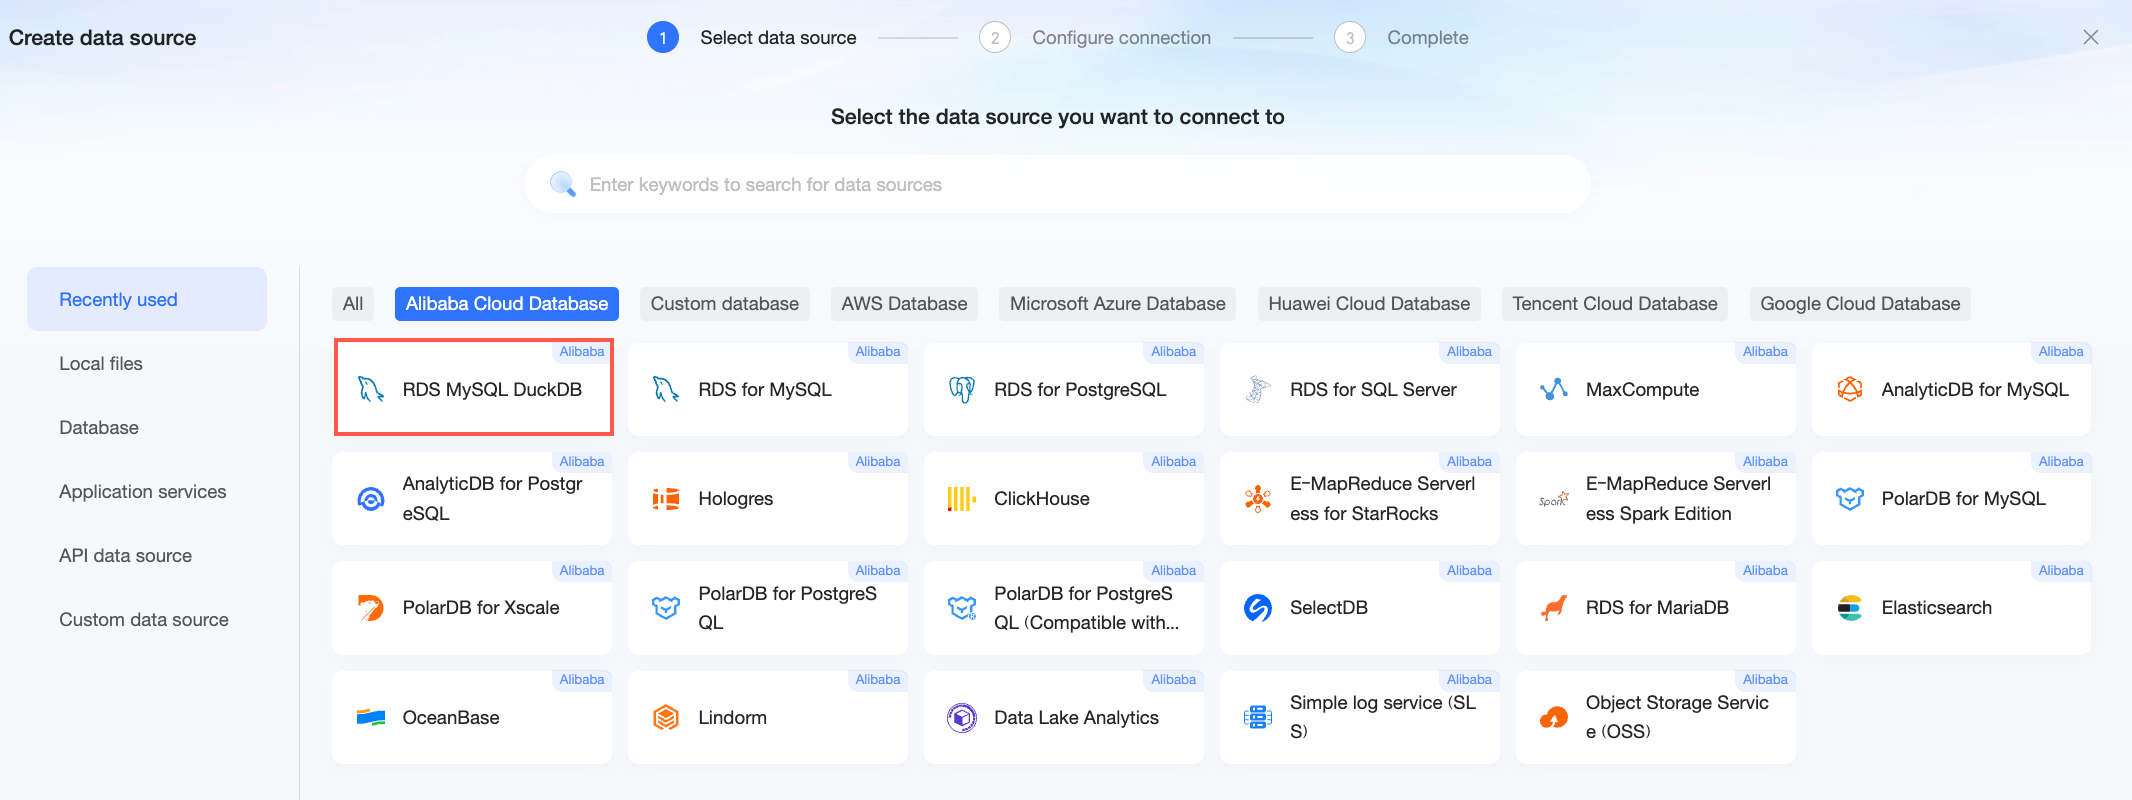This screenshot has height=800, width=2132.
Task: Click the PolarDB for Xscale icon
Action: tap(371, 608)
